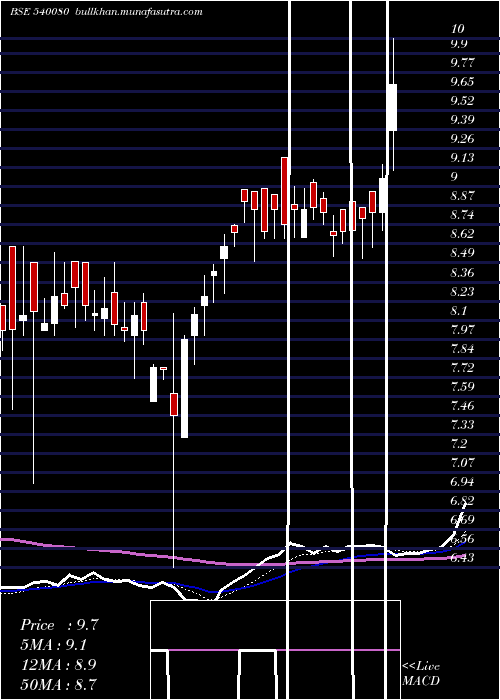The height and width of the screenshot is (700, 500).
Task: Click the 9.26 price axis label
Action: click(x=462, y=139)
